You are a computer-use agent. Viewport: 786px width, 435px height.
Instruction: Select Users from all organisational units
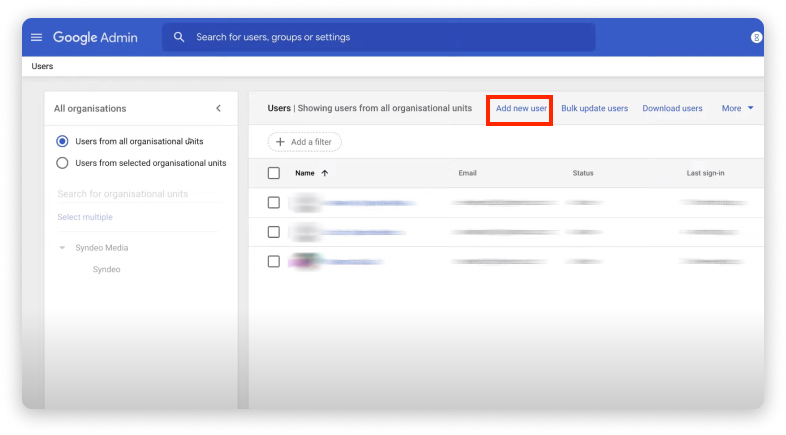pos(62,141)
